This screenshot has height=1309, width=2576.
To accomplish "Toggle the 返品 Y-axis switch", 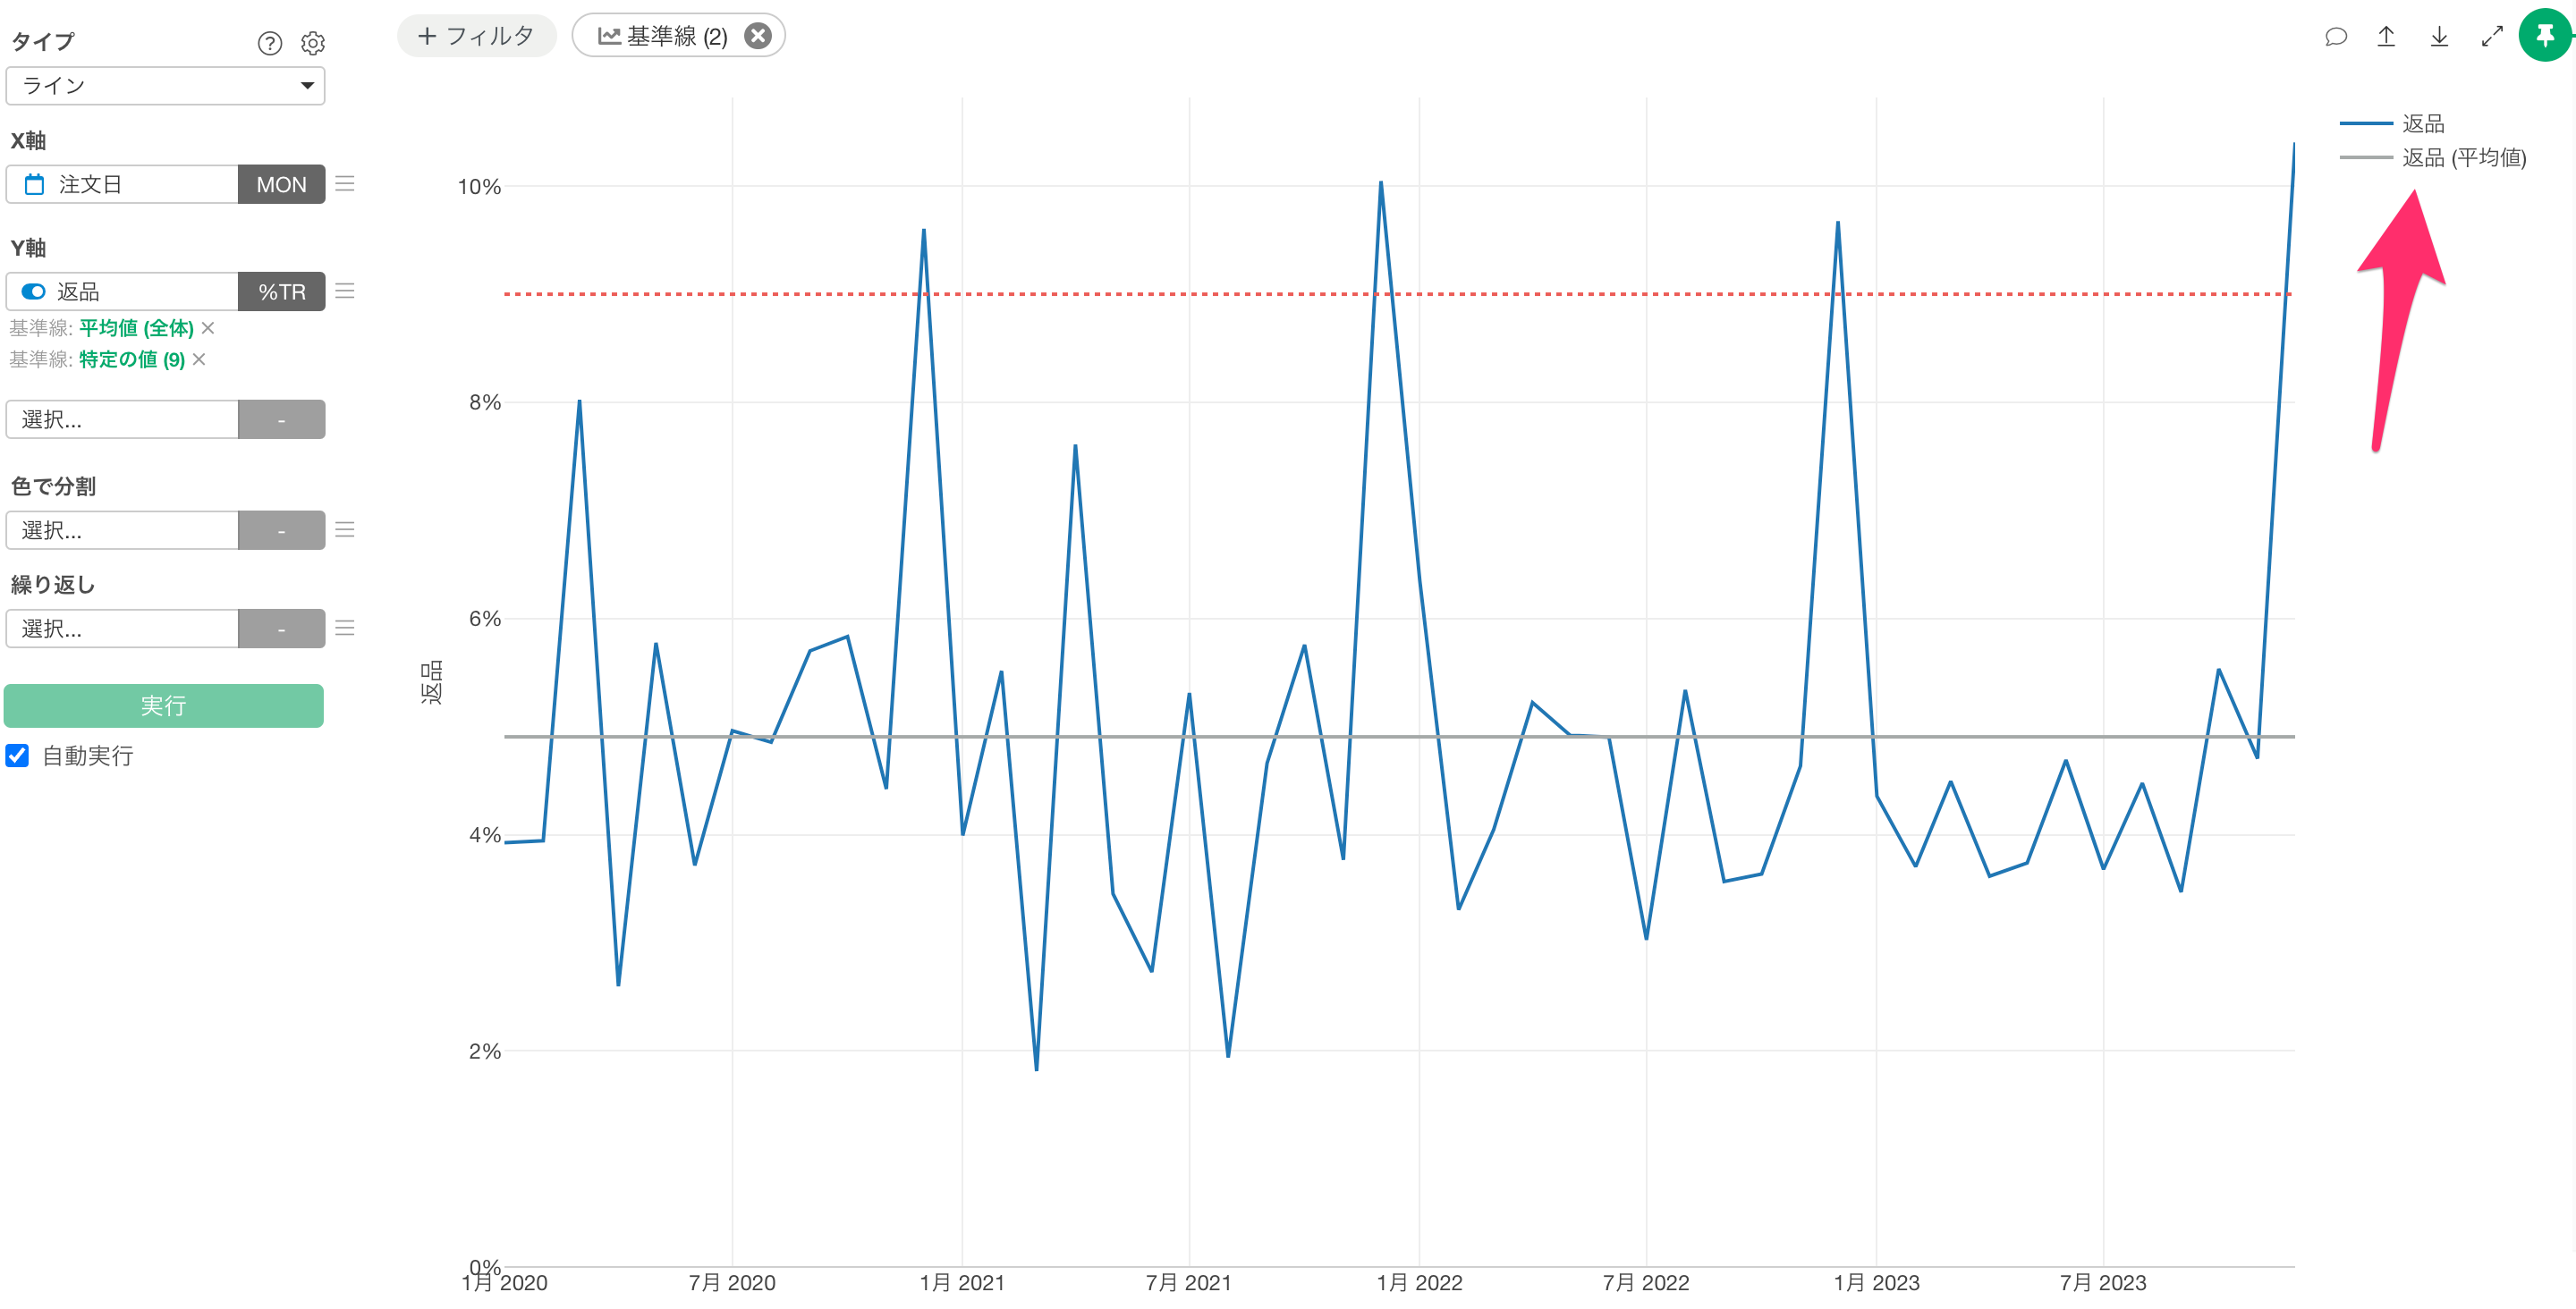I will (x=34, y=292).
